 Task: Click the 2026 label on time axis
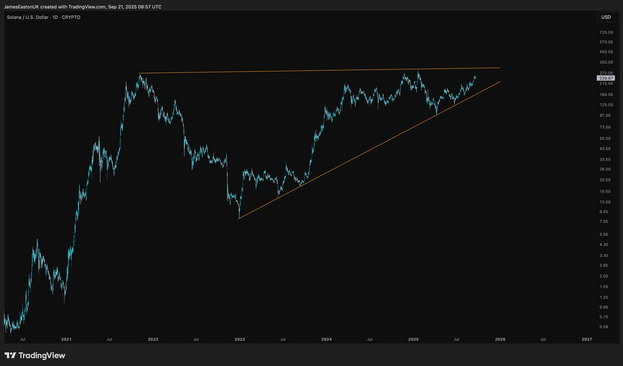(x=500, y=339)
